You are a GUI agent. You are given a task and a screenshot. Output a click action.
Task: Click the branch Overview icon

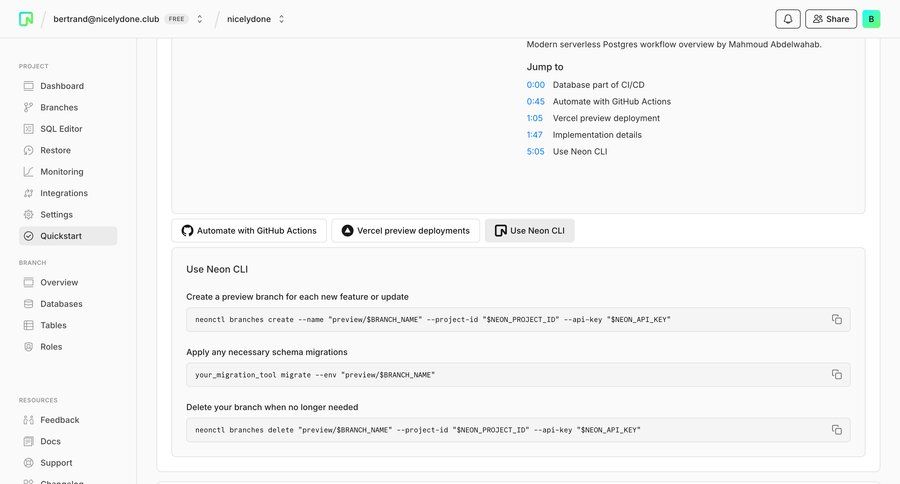click(28, 282)
